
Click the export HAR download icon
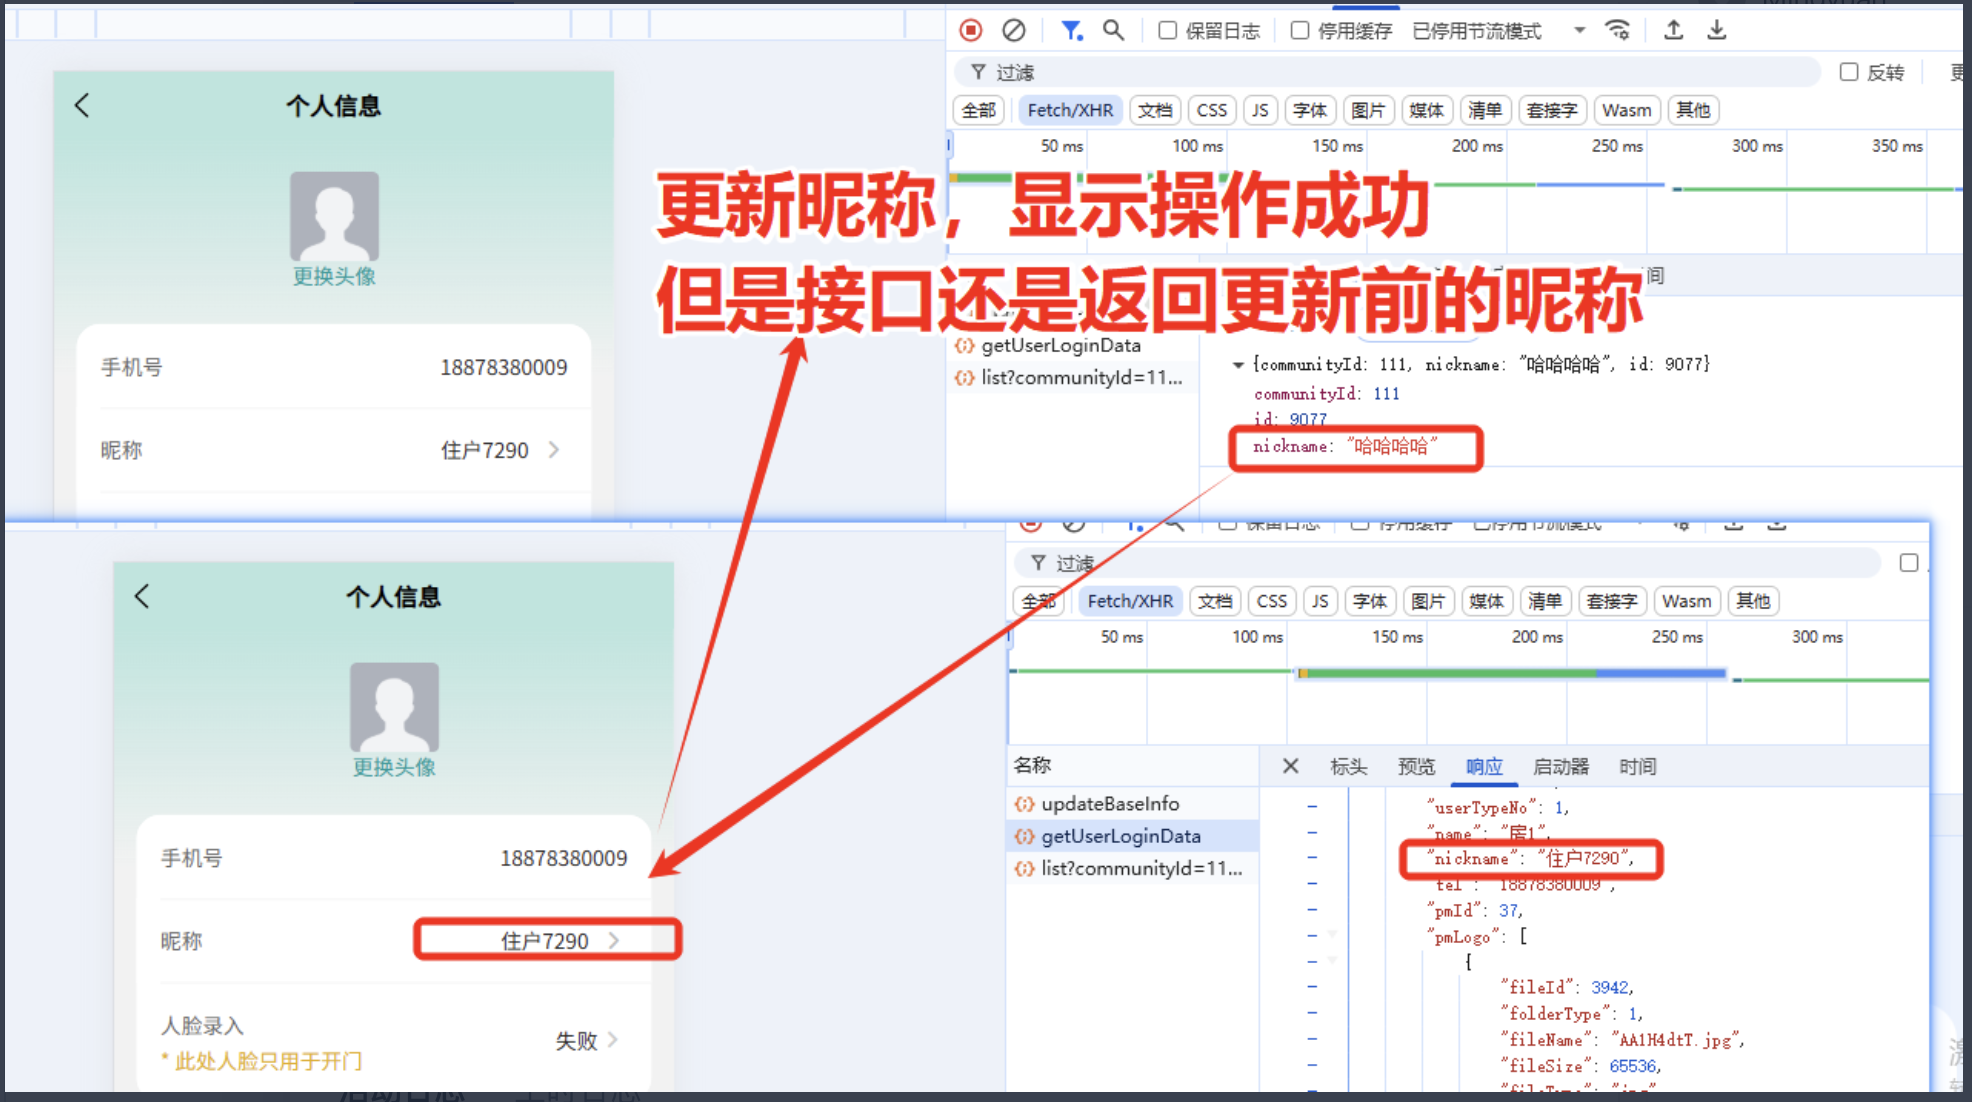[x=1716, y=30]
